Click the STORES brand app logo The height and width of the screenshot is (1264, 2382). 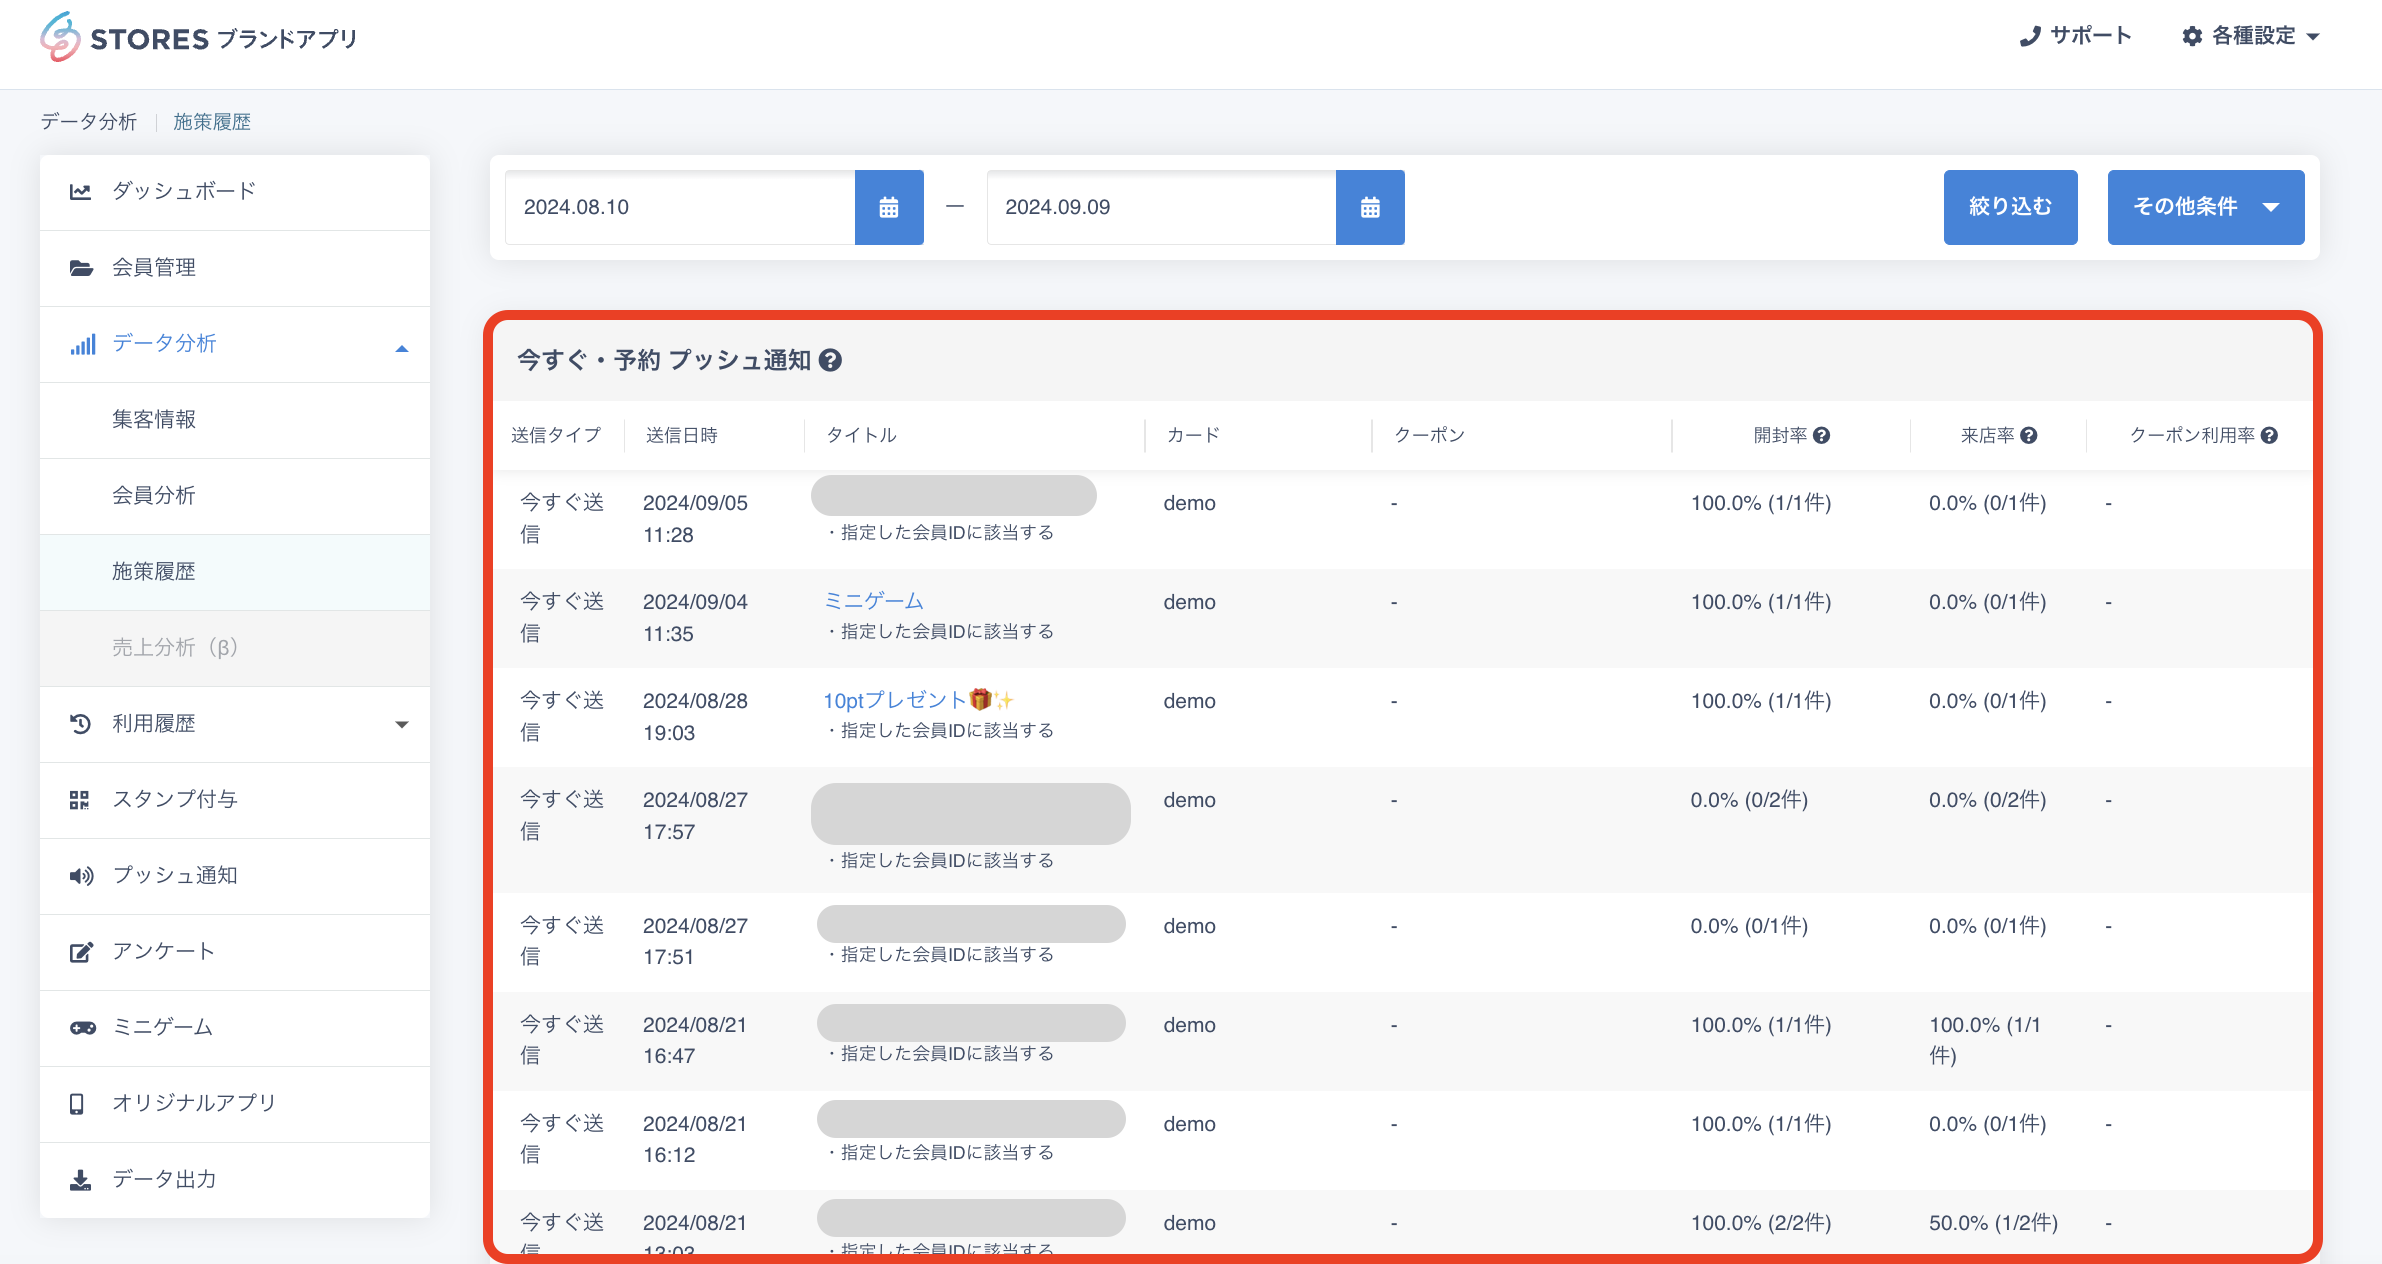coord(198,38)
